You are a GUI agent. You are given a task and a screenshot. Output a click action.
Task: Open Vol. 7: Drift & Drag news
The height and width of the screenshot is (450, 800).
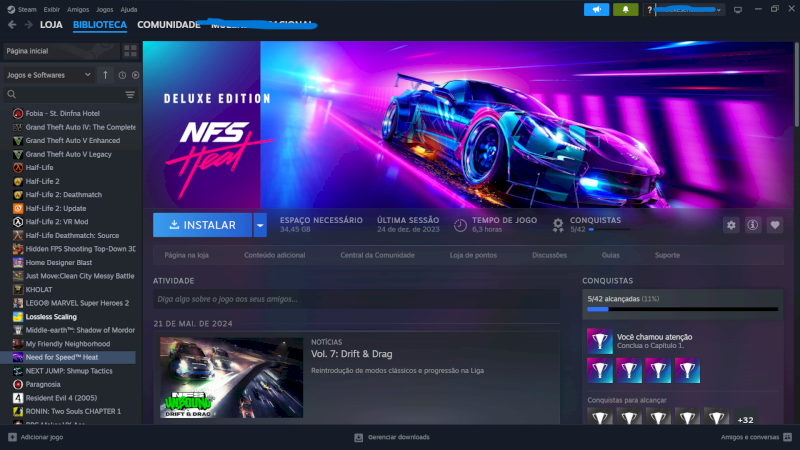(352, 354)
